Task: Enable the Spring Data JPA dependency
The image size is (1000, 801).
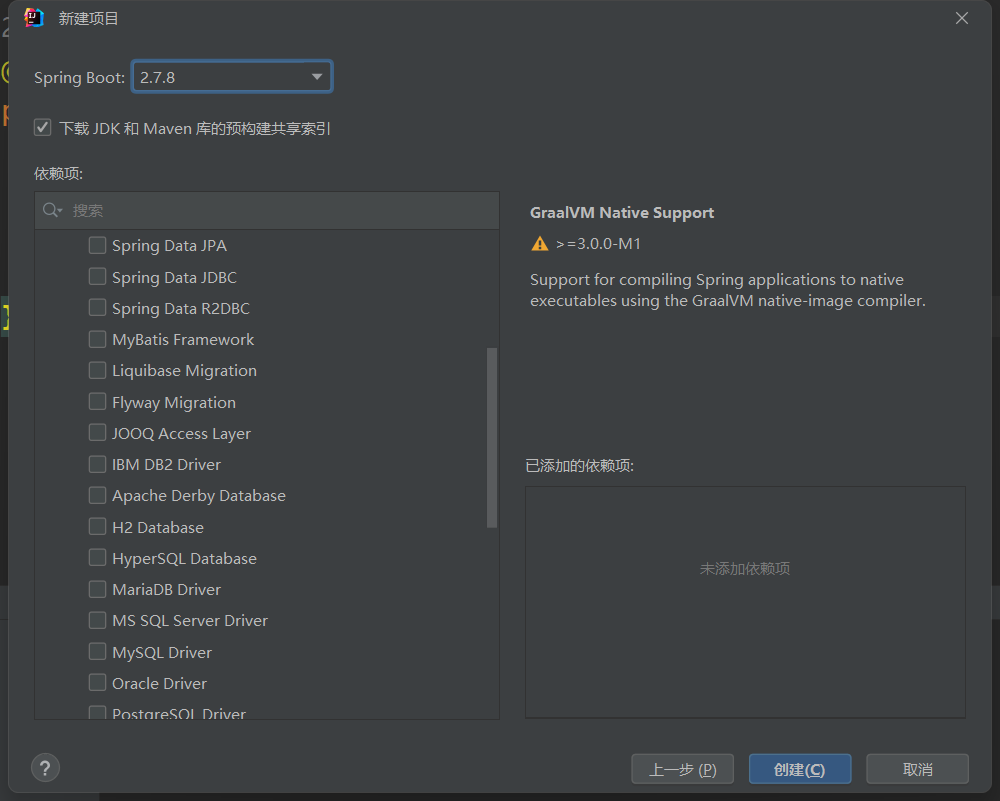Action: point(97,245)
